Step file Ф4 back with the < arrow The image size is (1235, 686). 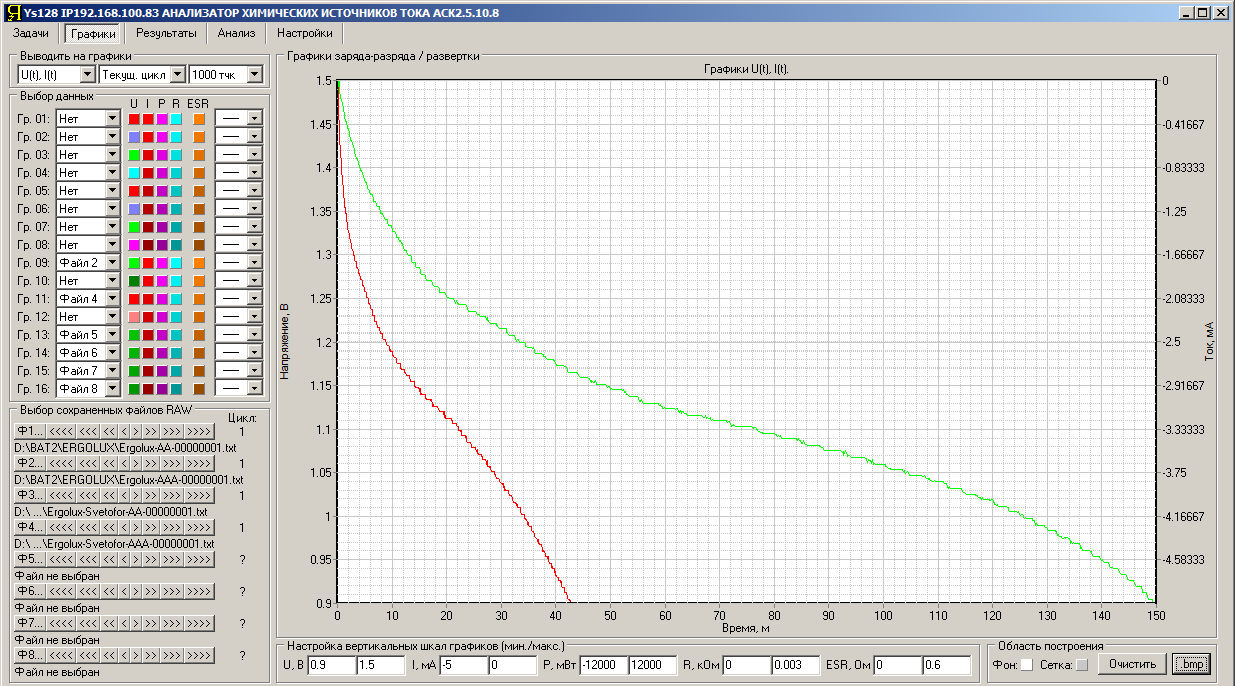pyautogui.click(x=124, y=527)
